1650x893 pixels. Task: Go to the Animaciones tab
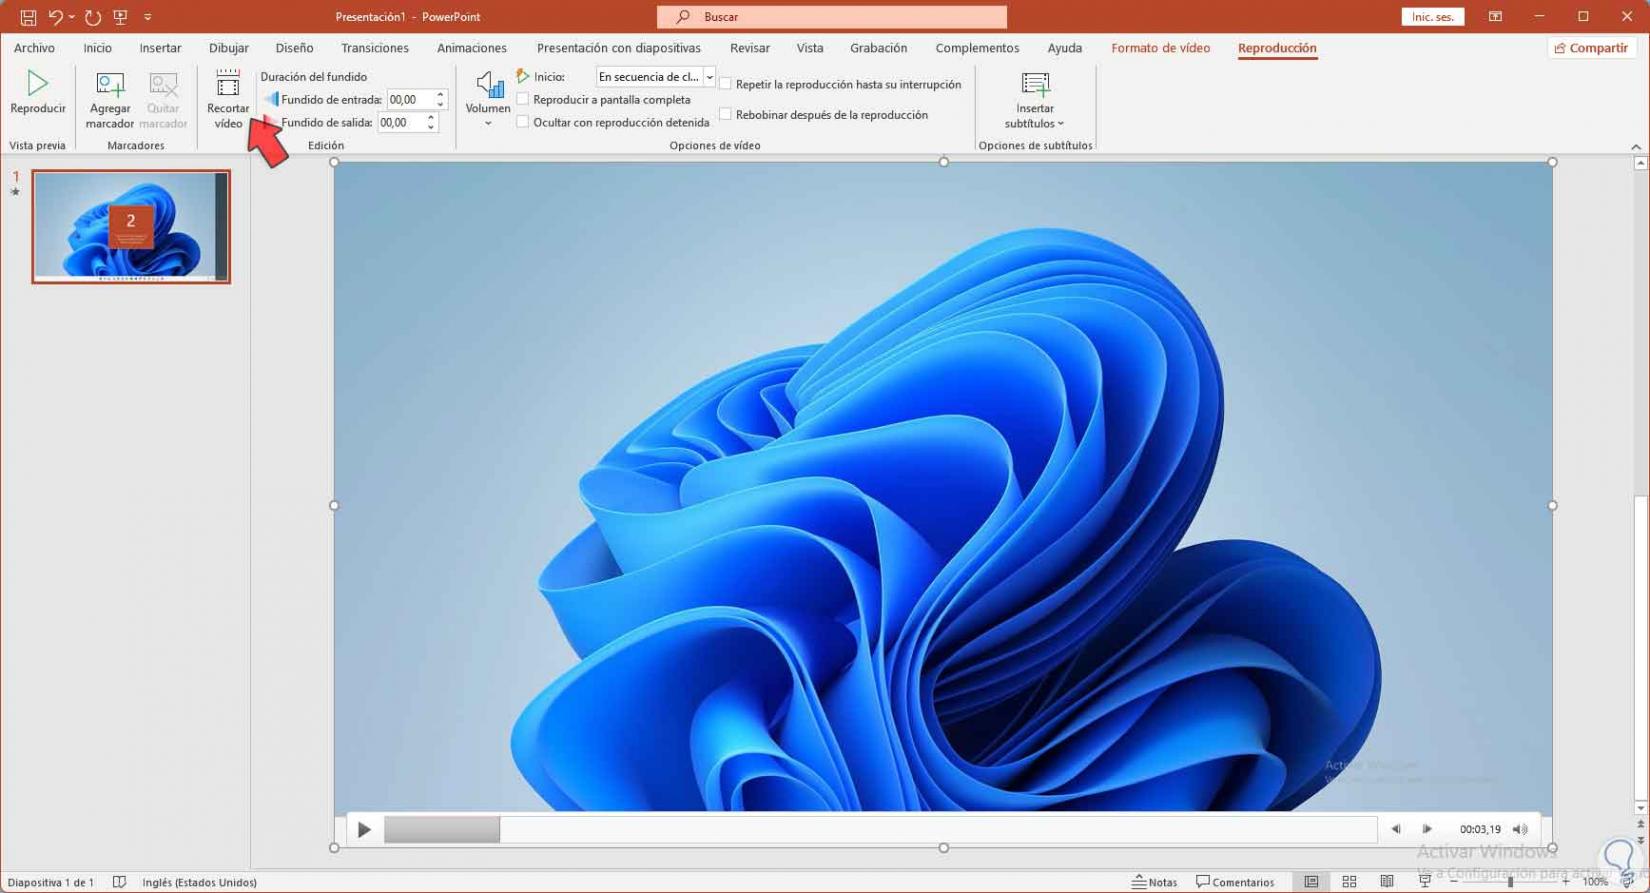(x=472, y=48)
